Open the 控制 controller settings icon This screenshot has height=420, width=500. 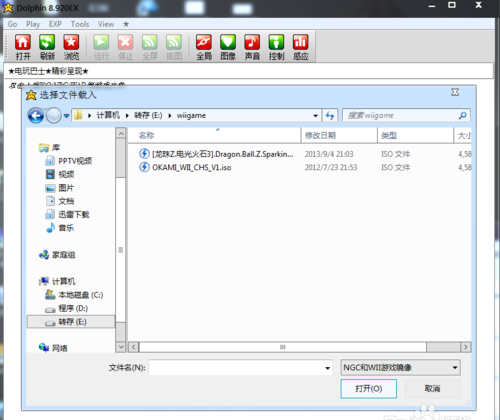277,47
